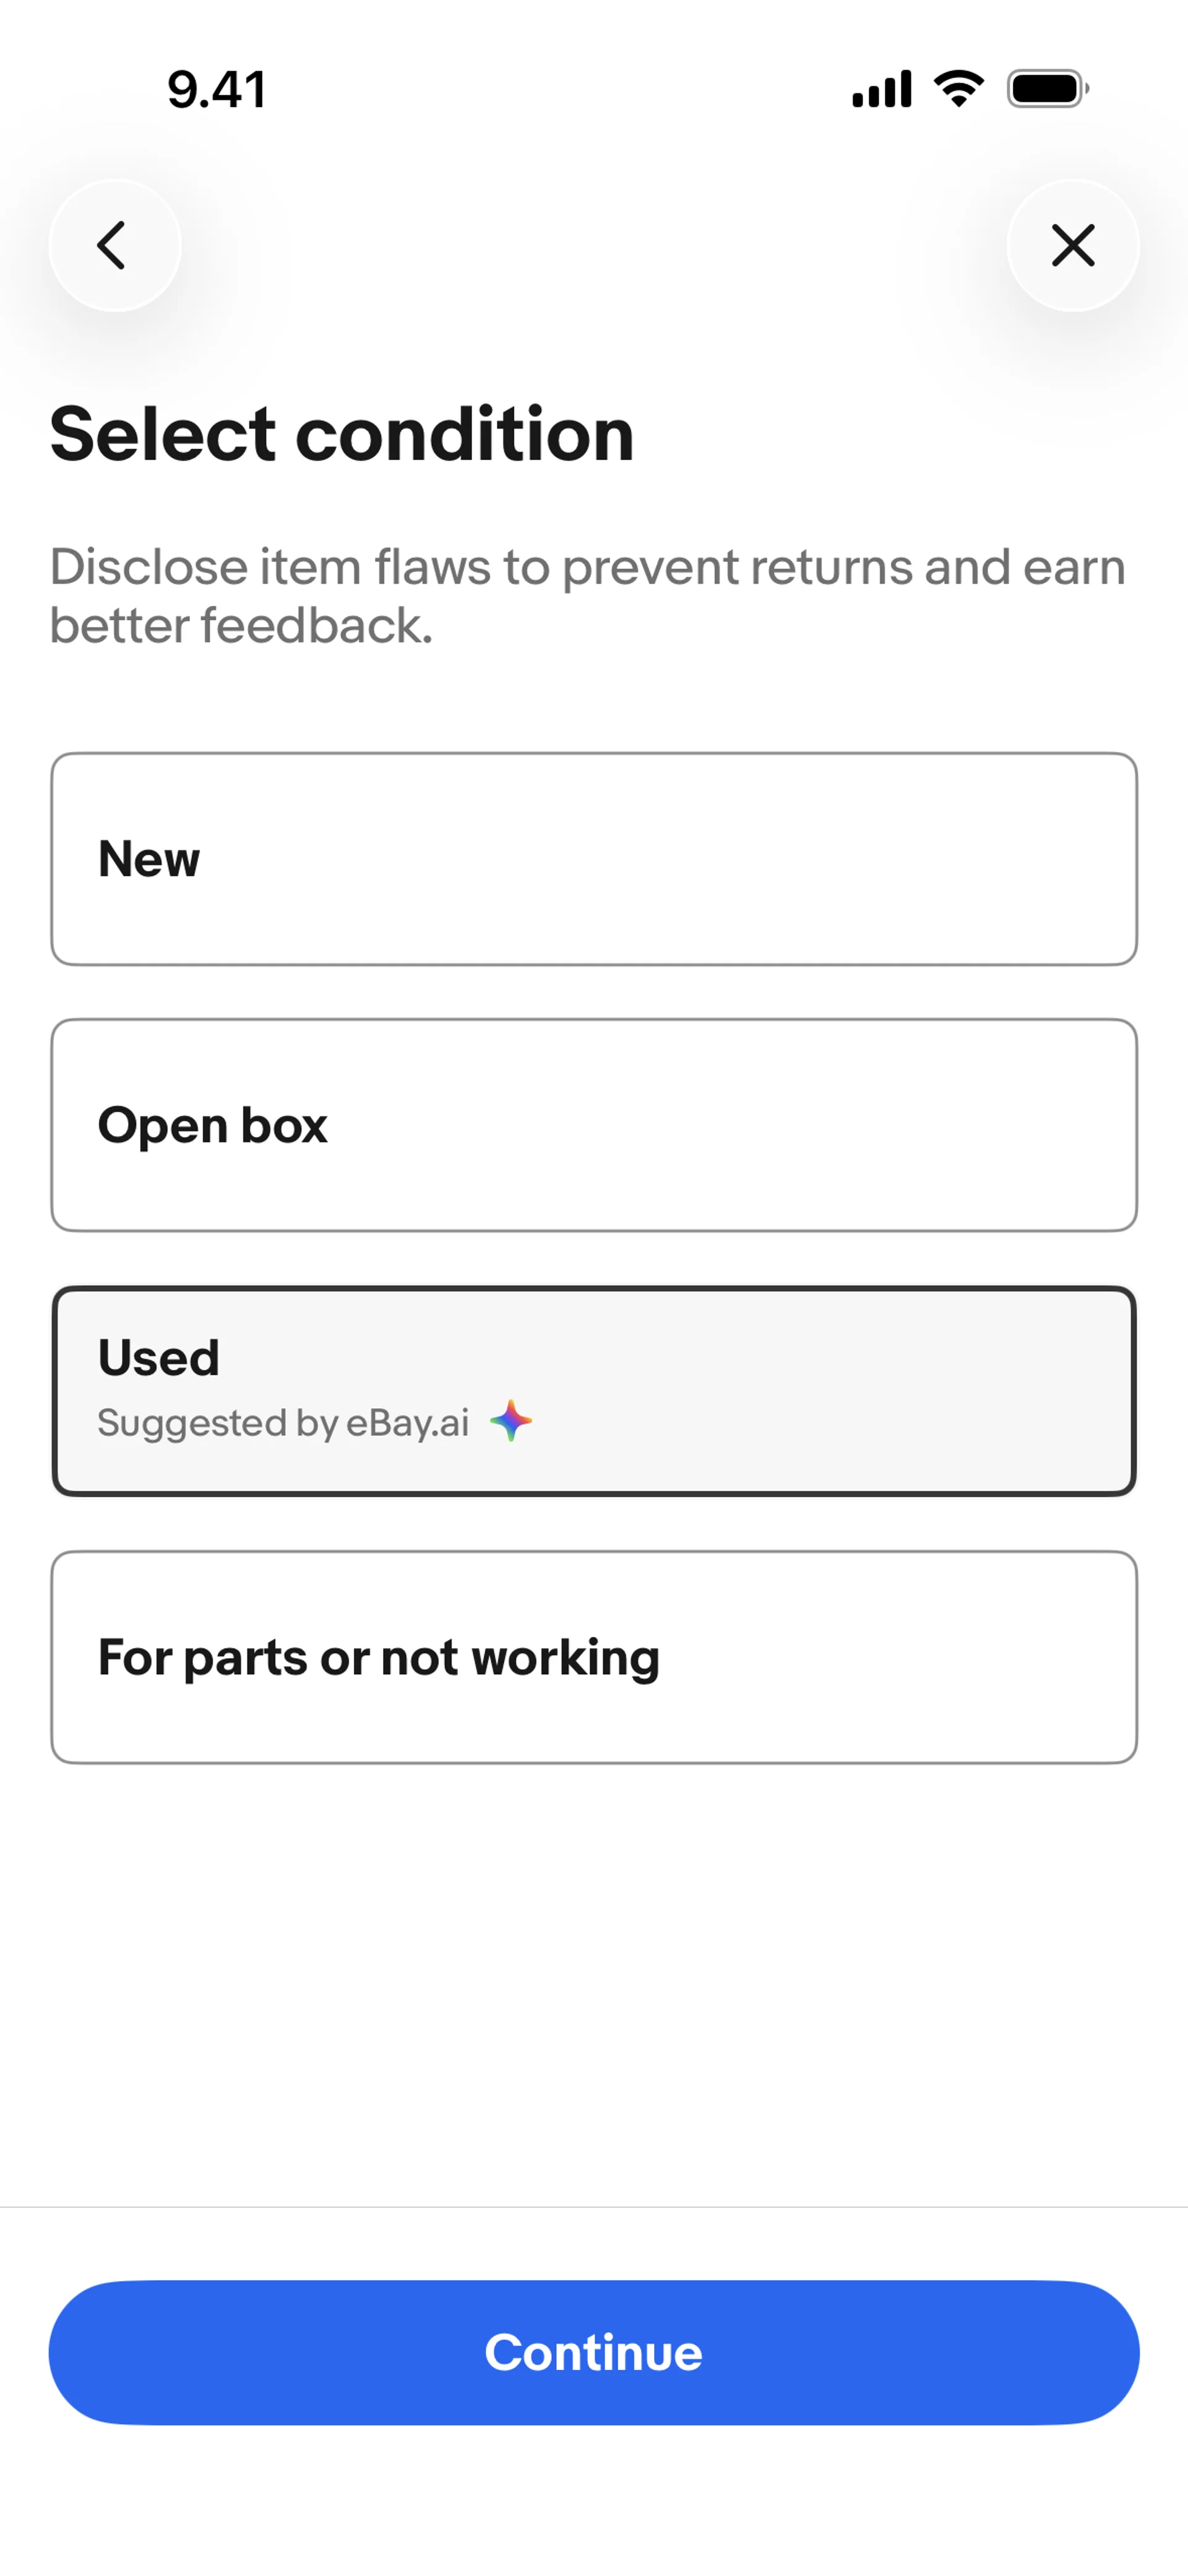Tap the cellular signal bars icon
Image resolution: width=1188 pixels, height=2576 pixels.
pyautogui.click(x=881, y=89)
